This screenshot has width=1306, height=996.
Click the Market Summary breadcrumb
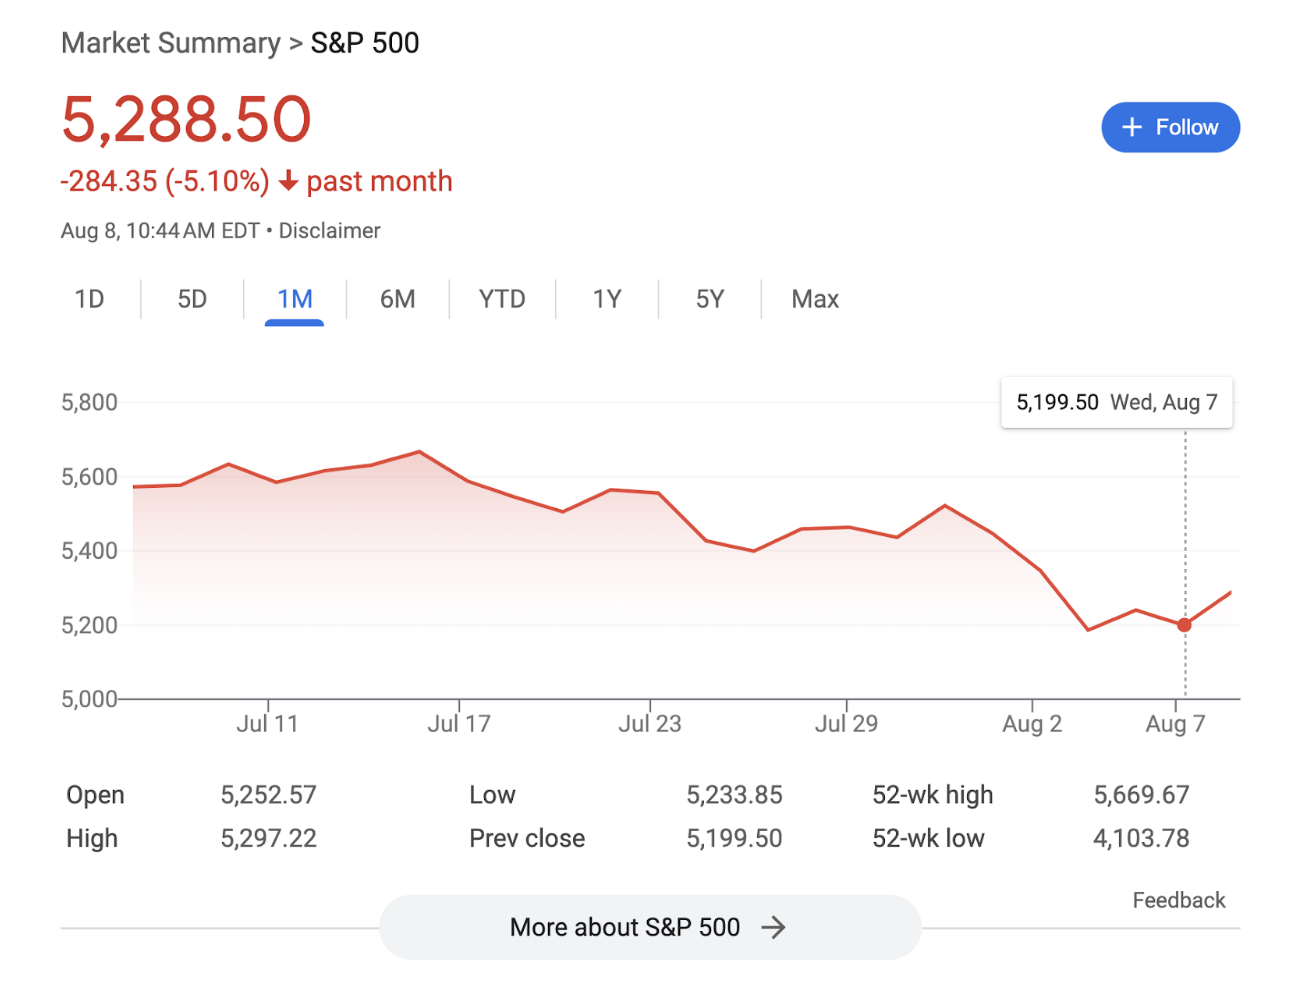coord(171,43)
